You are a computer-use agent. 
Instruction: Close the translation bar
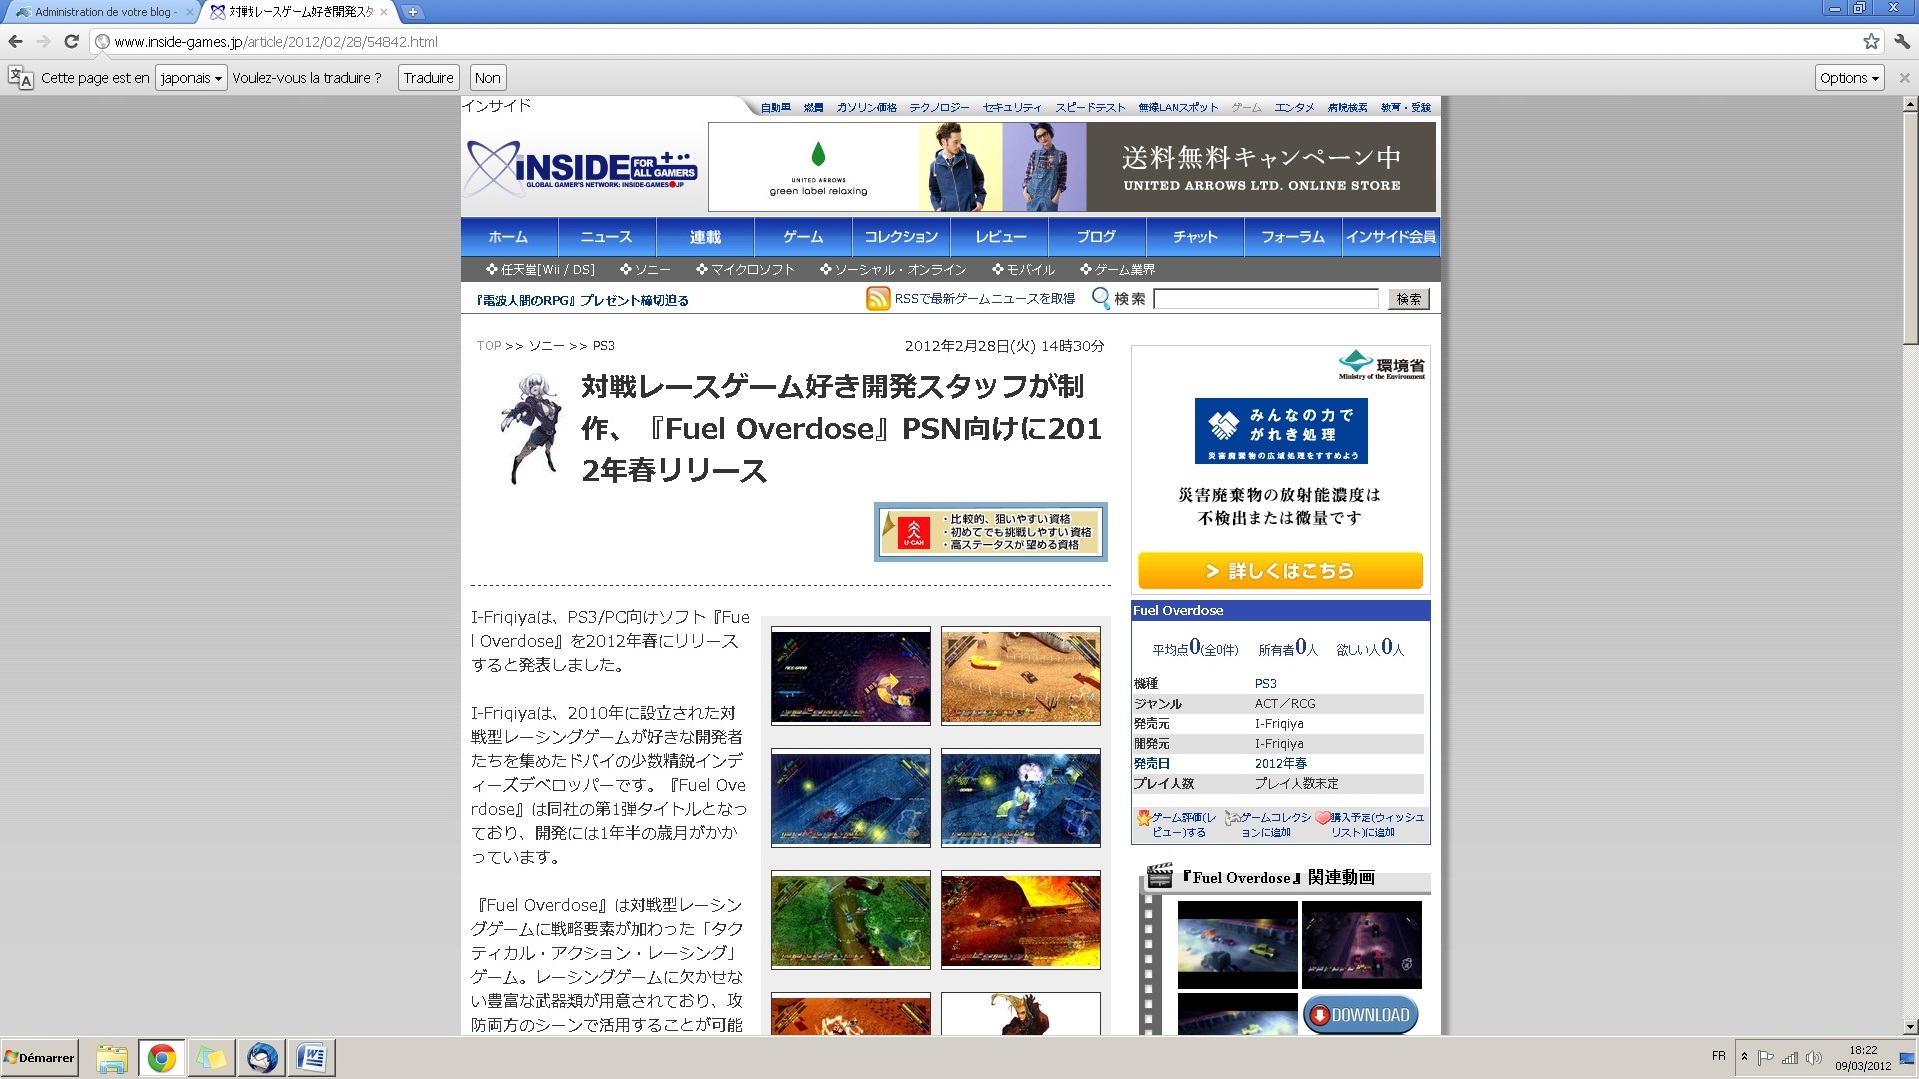point(1904,78)
